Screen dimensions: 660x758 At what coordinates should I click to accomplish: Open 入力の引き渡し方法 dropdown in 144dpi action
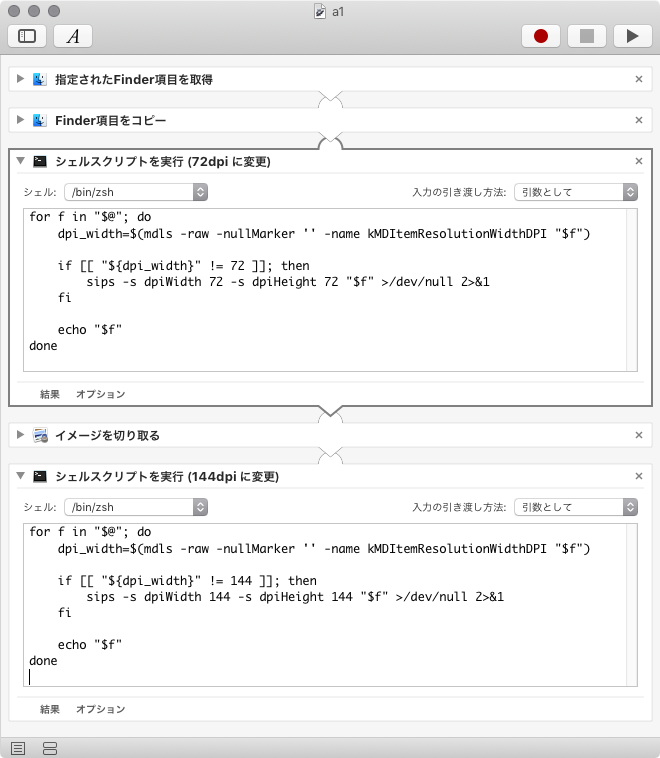point(576,507)
